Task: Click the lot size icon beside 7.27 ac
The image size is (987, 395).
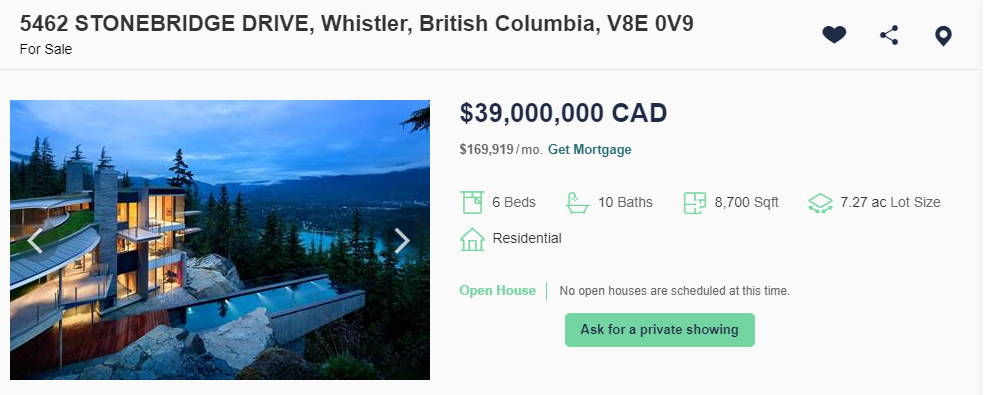Action: pos(820,203)
